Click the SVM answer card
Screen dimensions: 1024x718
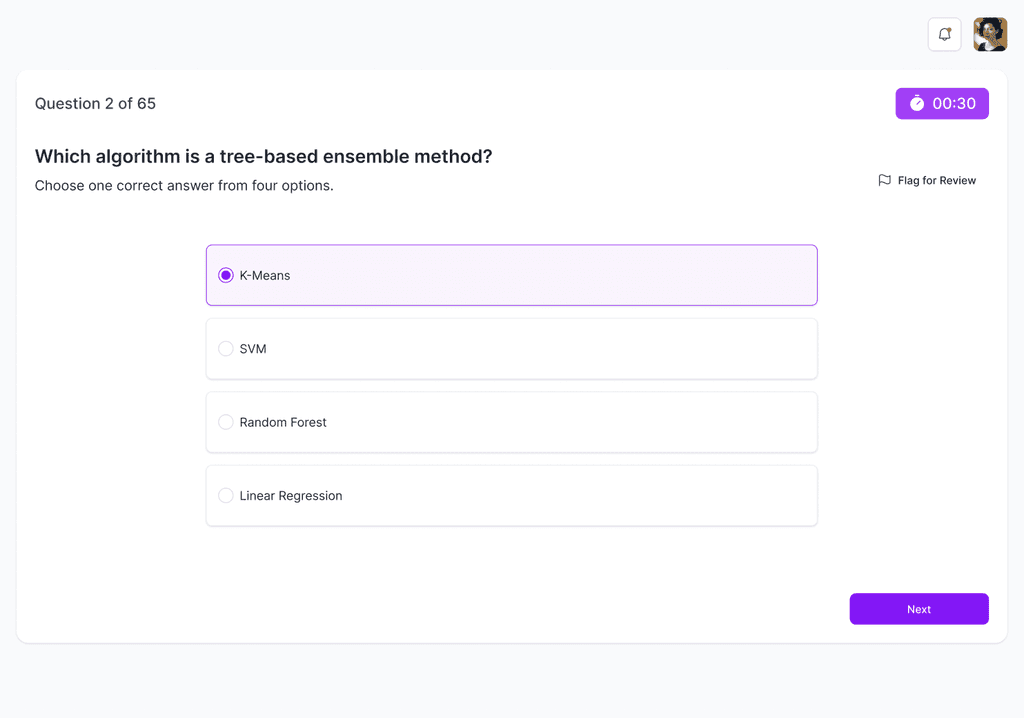coord(511,348)
